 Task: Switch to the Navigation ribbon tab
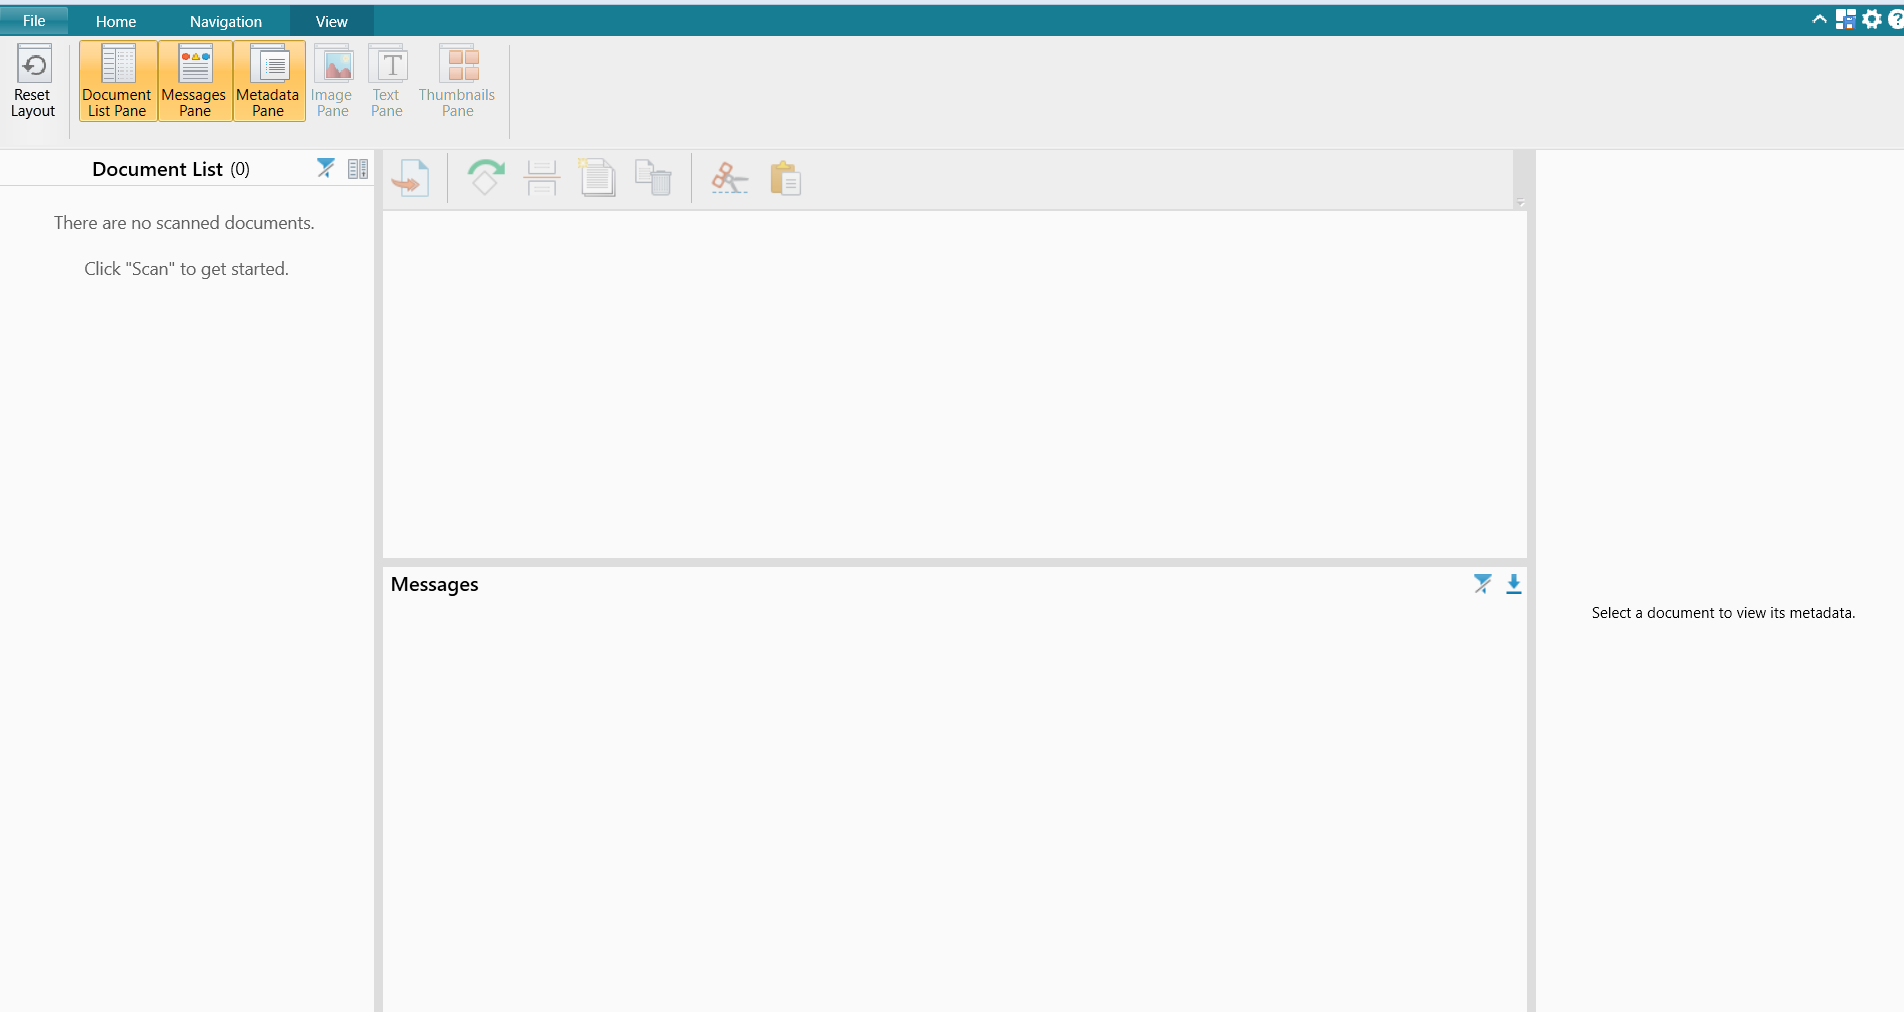[x=226, y=21]
